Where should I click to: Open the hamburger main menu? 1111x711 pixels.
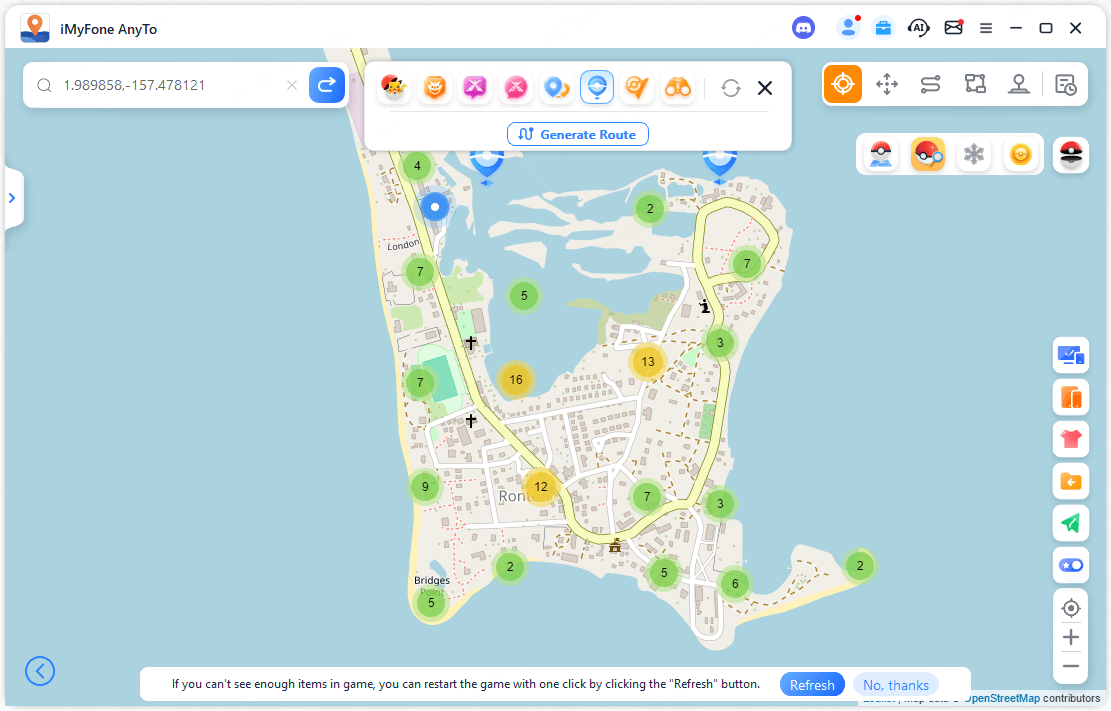(986, 28)
